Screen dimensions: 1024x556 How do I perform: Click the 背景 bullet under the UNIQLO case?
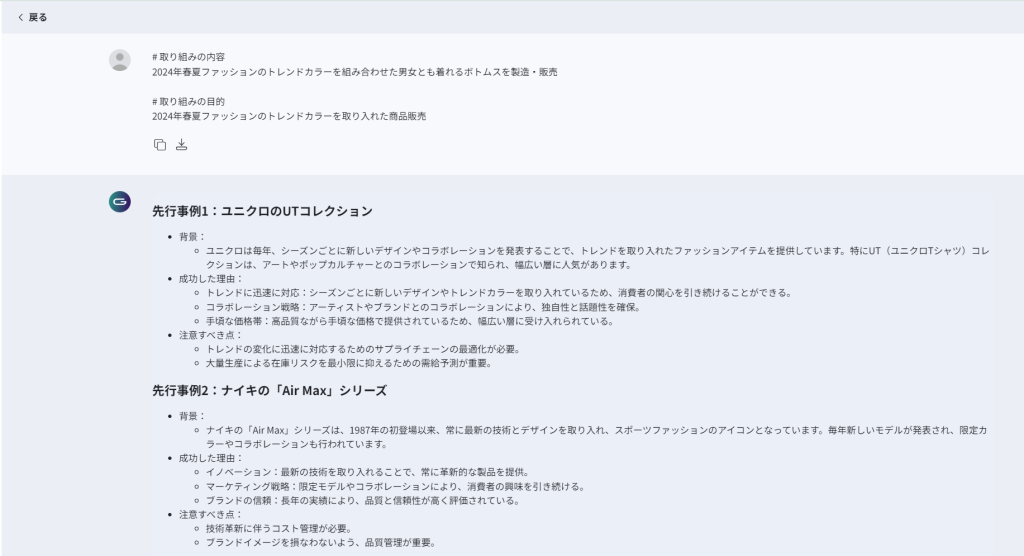pyautogui.click(x=192, y=237)
